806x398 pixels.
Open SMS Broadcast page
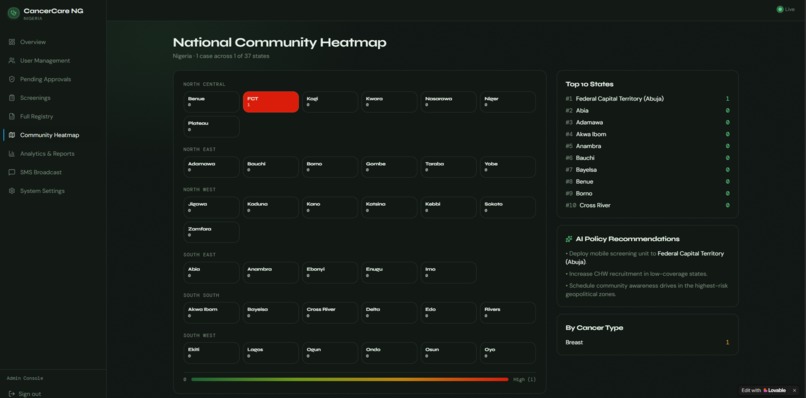coord(53,172)
